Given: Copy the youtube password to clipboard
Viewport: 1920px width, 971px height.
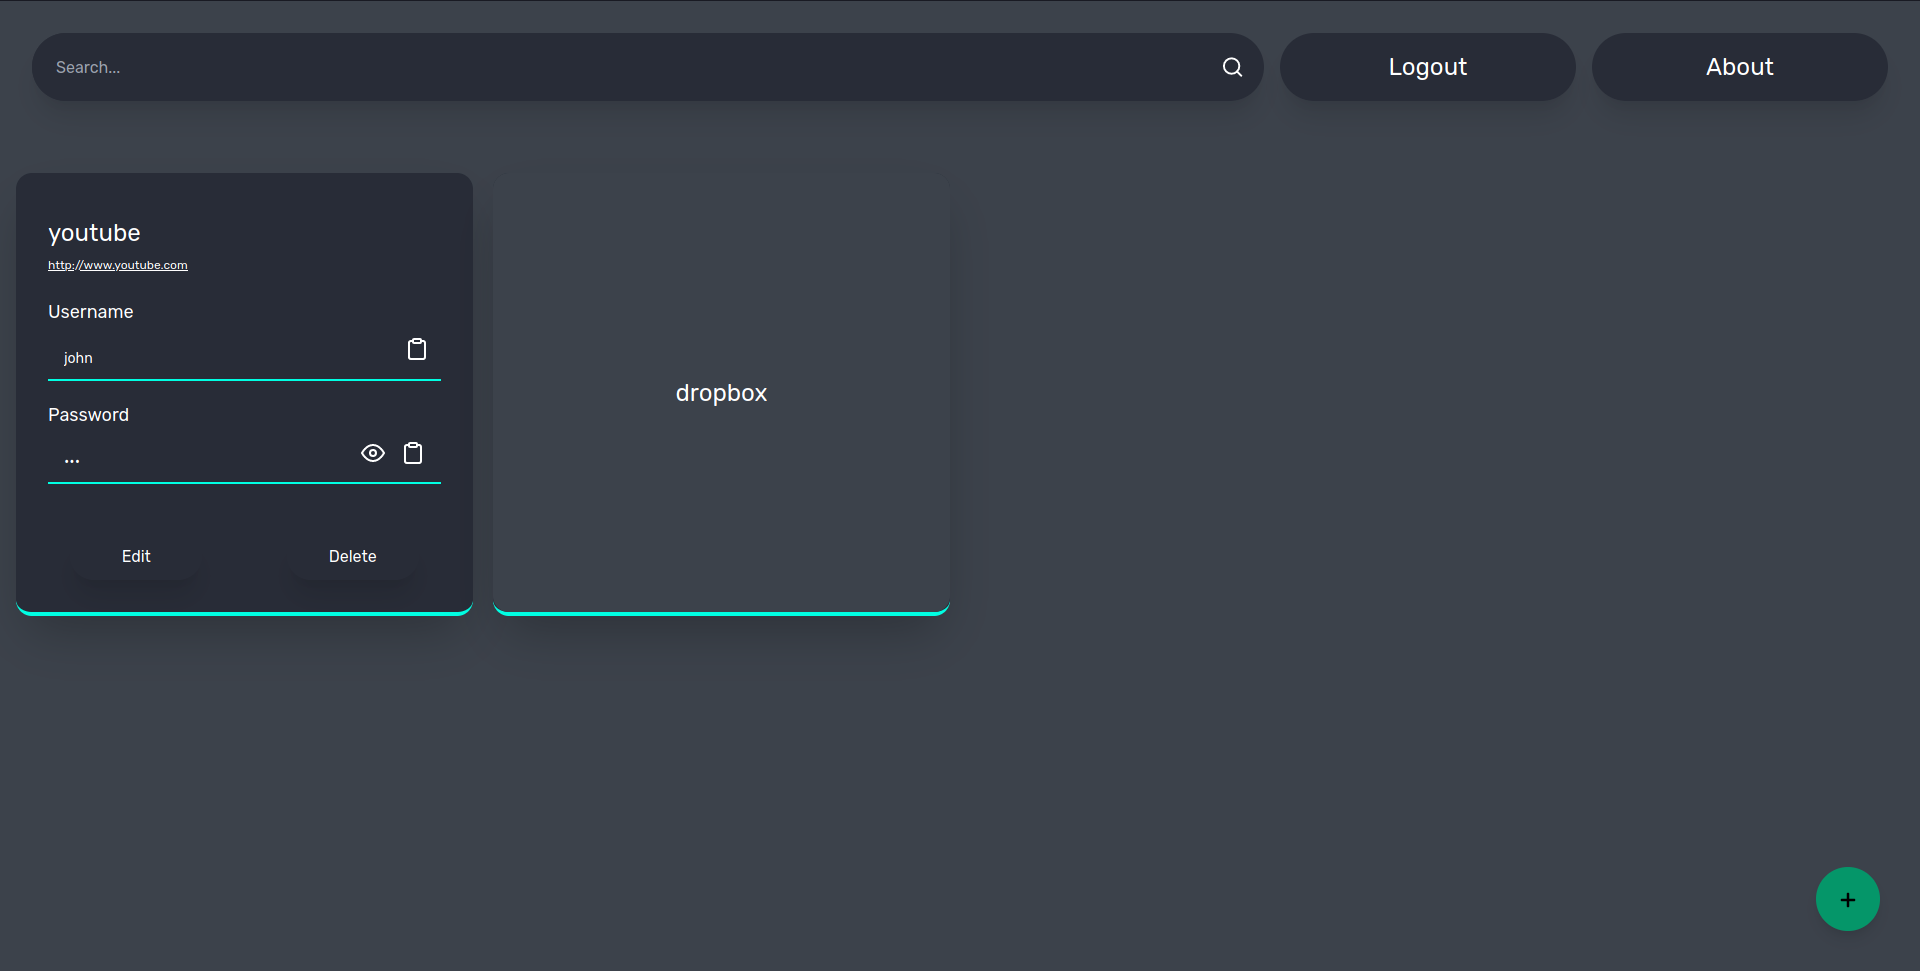Looking at the screenshot, I should [x=413, y=453].
